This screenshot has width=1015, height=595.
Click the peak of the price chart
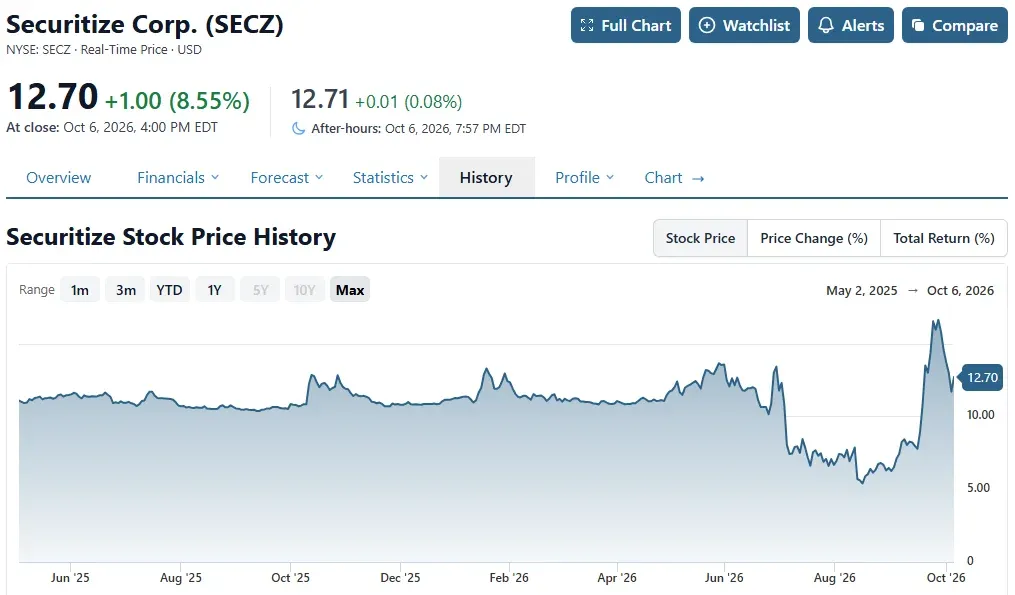click(x=936, y=320)
